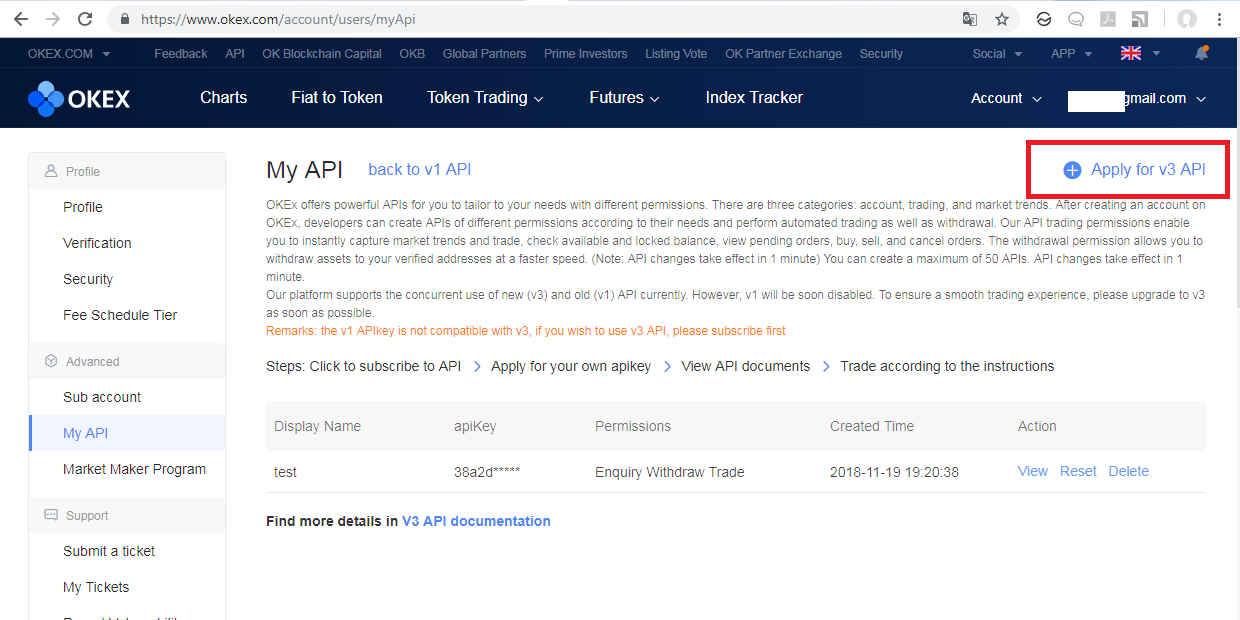Click the browser address bar URL

[x=278, y=19]
